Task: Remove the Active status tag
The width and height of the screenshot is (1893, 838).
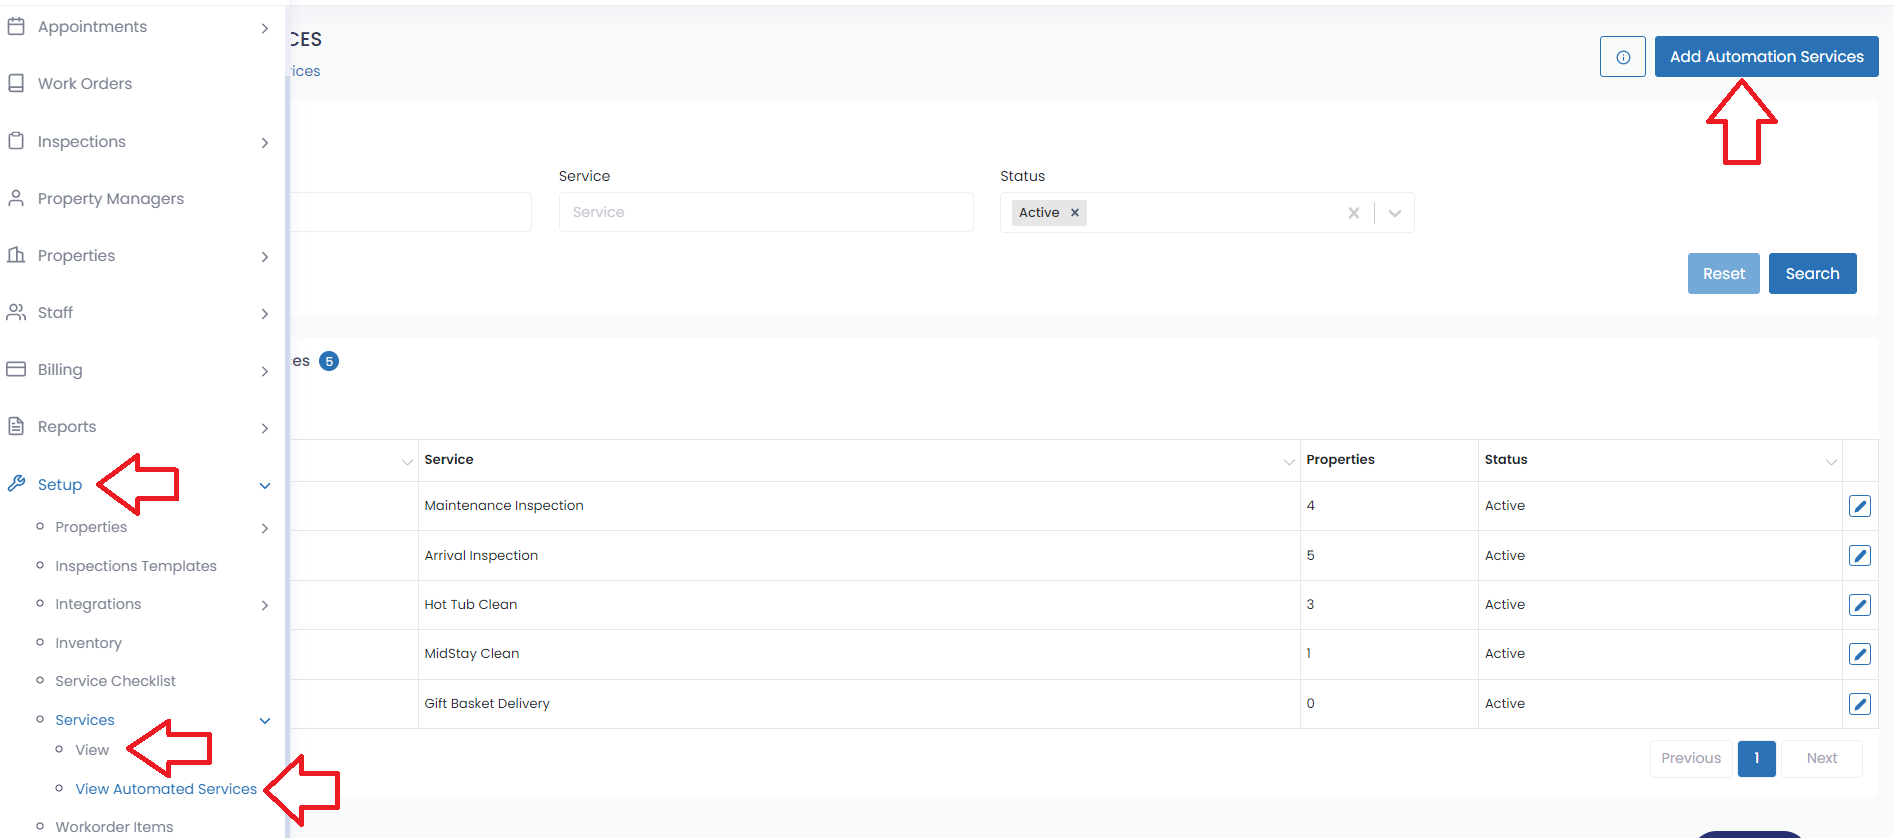Action: (x=1075, y=213)
